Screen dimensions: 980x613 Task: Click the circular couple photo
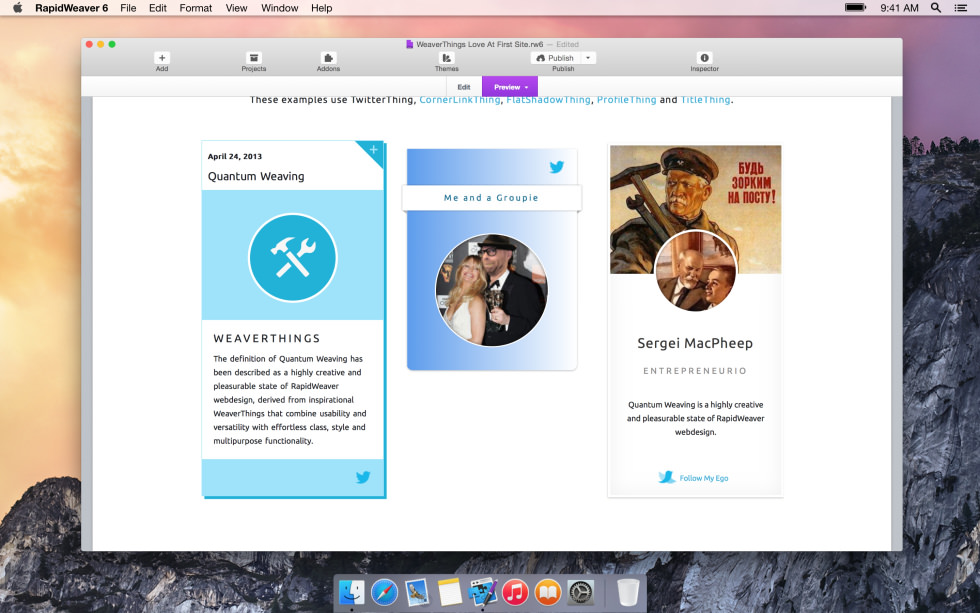[491, 290]
